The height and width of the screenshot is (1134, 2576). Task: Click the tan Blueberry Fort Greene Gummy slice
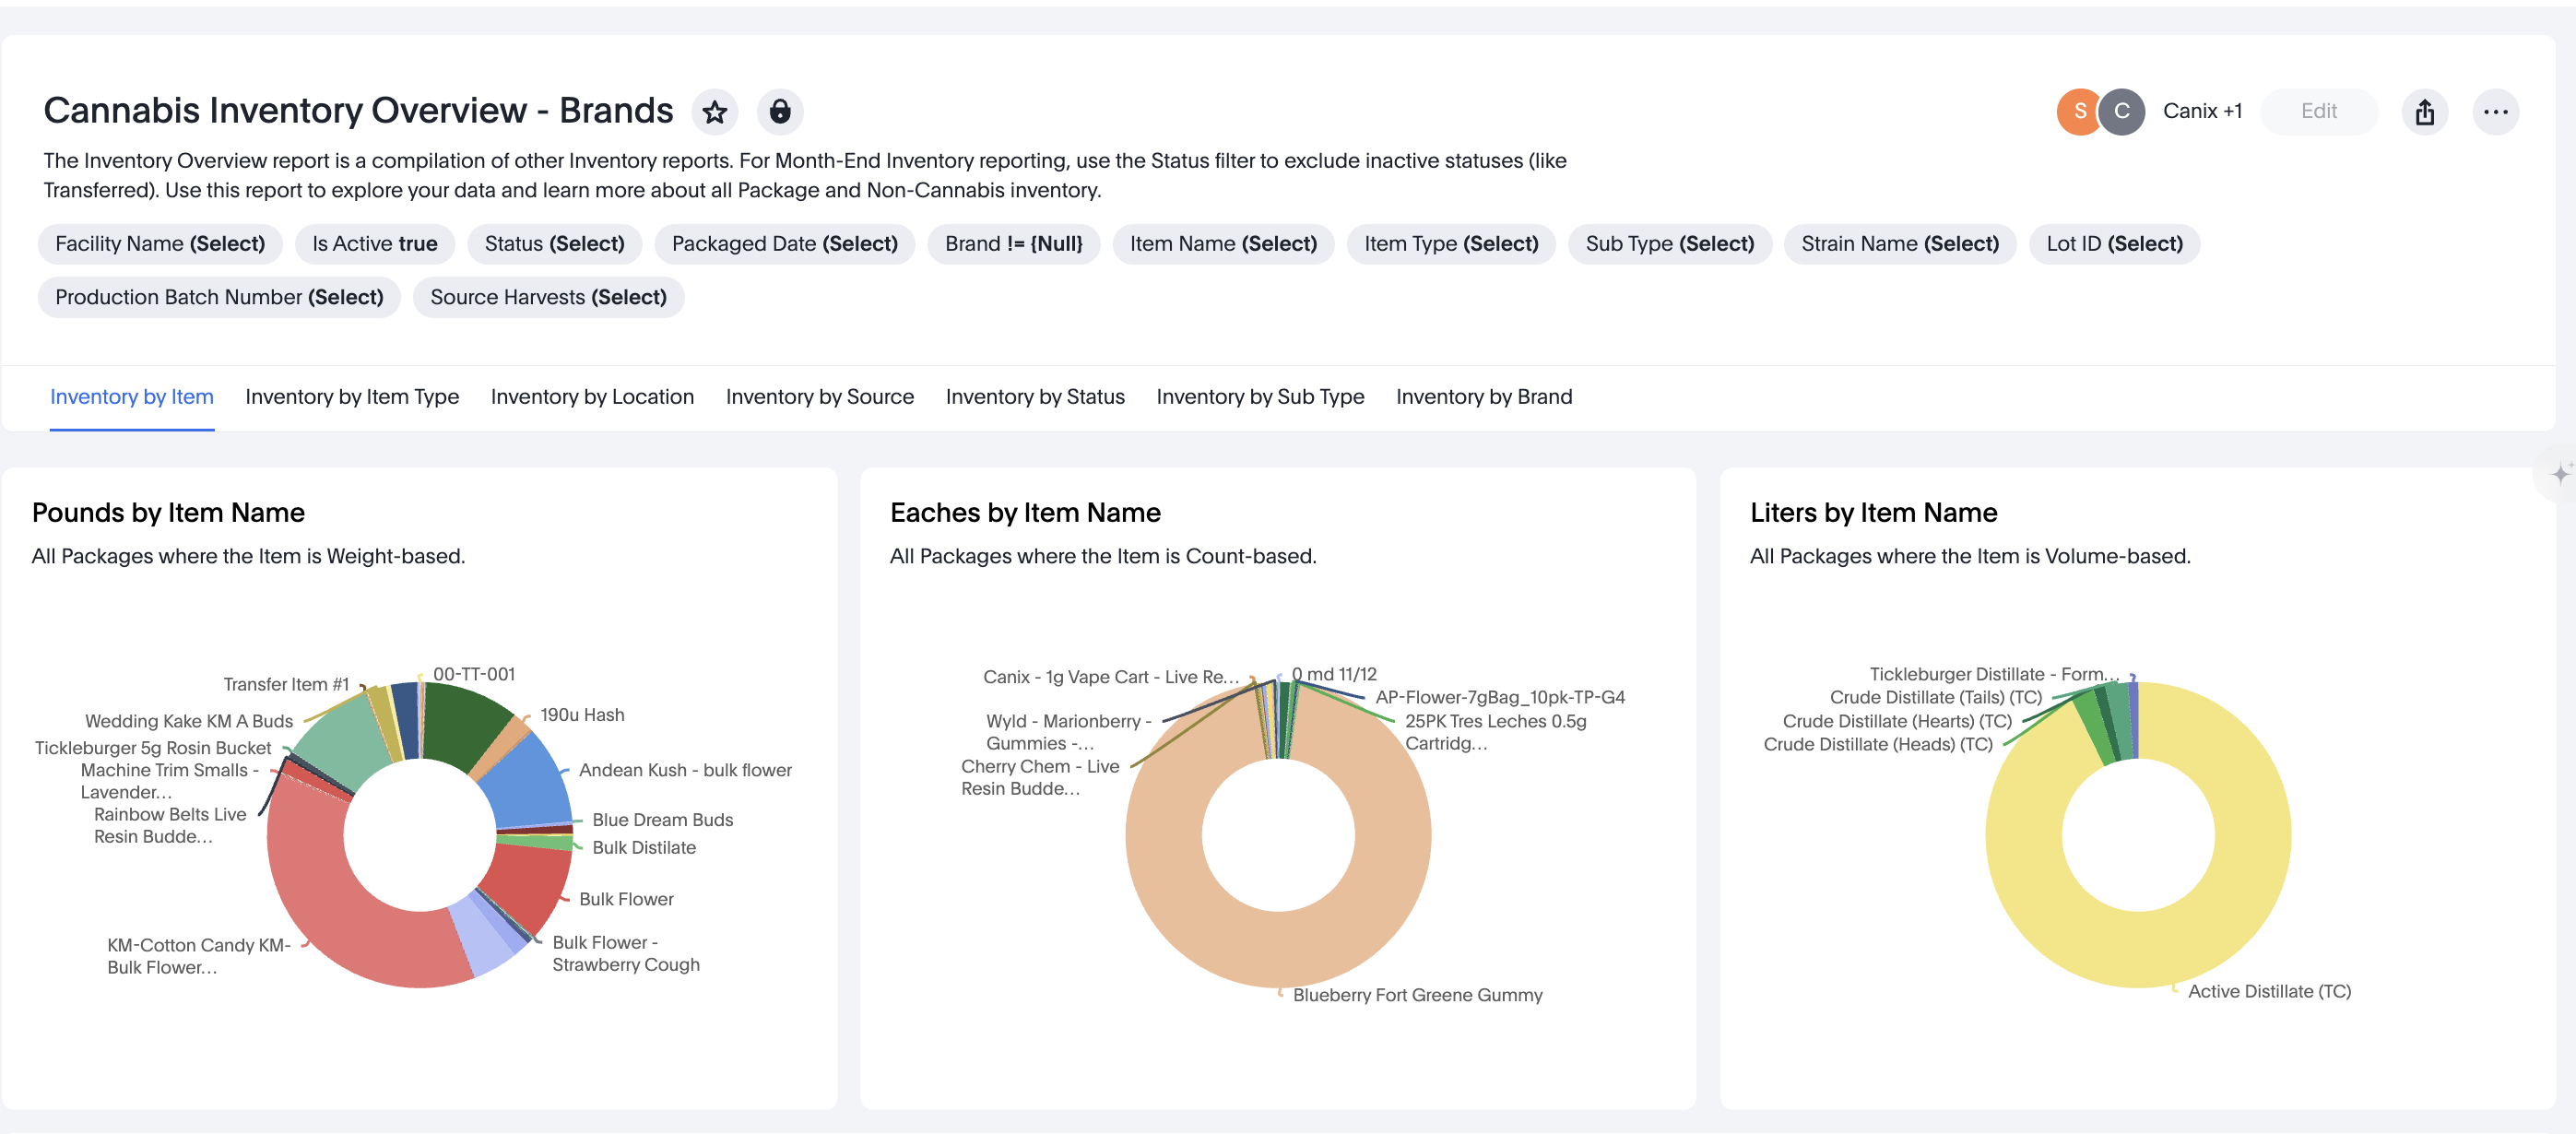coord(1278,950)
